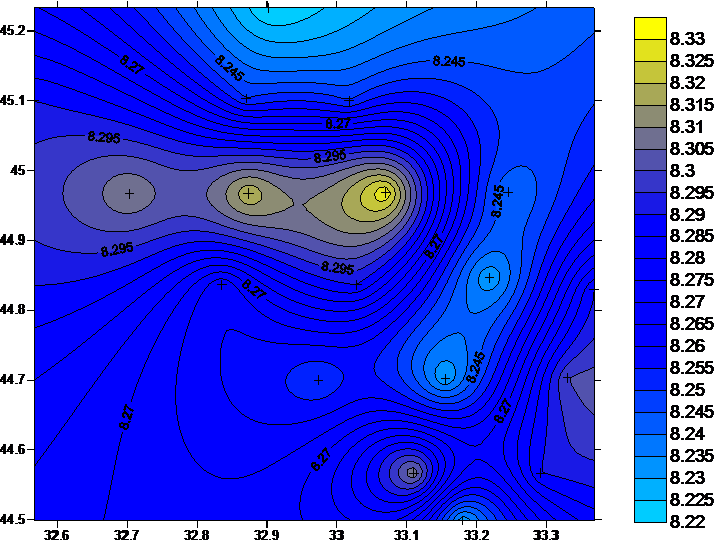Image resolution: width=715 pixels, height=544 pixels.
Task: Click the vertical 8.27 label on the lower-left side
Action: pos(127,417)
